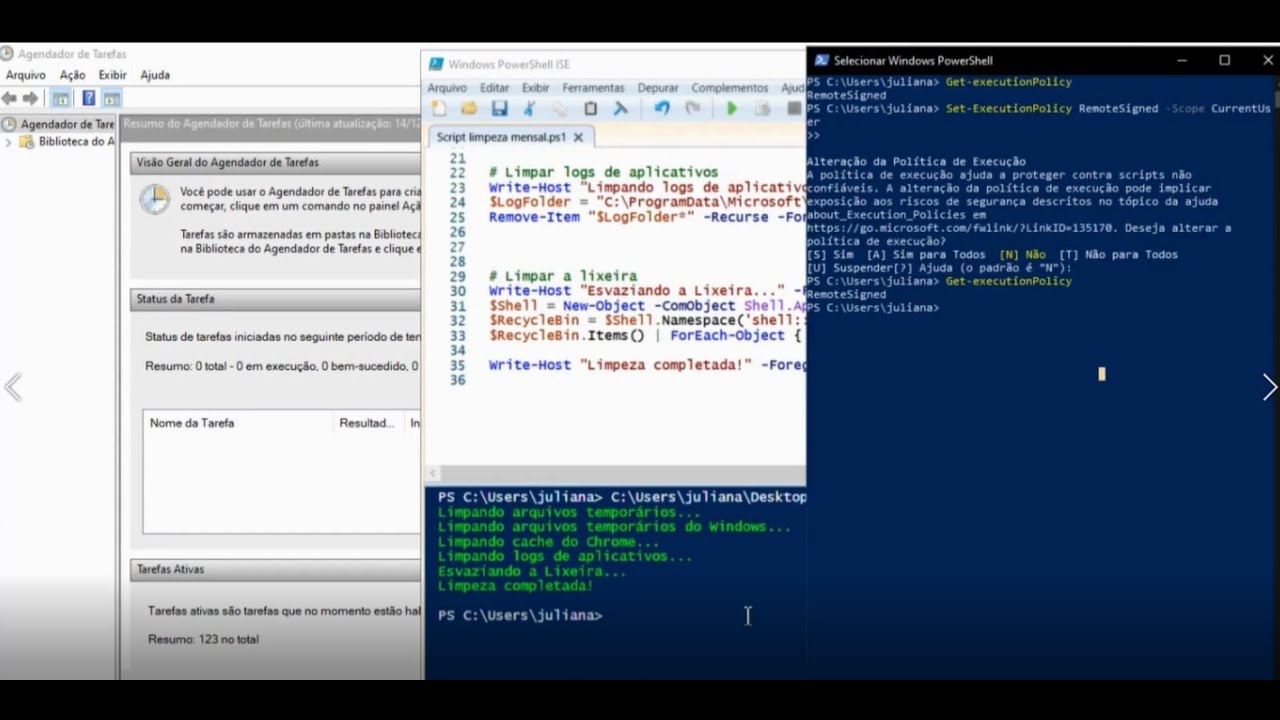This screenshot has height=720, width=1280.
Task: Click New script icon in PowerShell ISE
Action: pos(438,108)
